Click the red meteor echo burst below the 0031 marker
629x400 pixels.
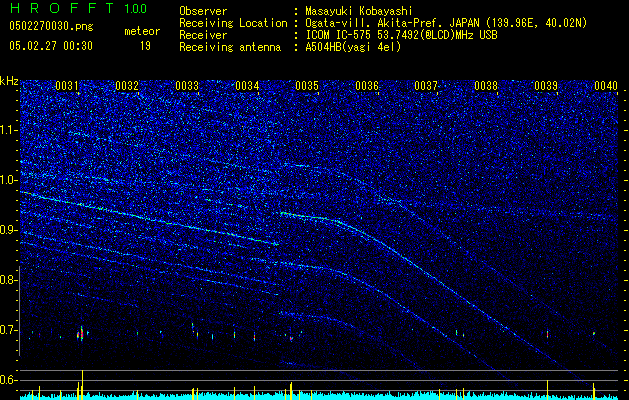pos(81,334)
